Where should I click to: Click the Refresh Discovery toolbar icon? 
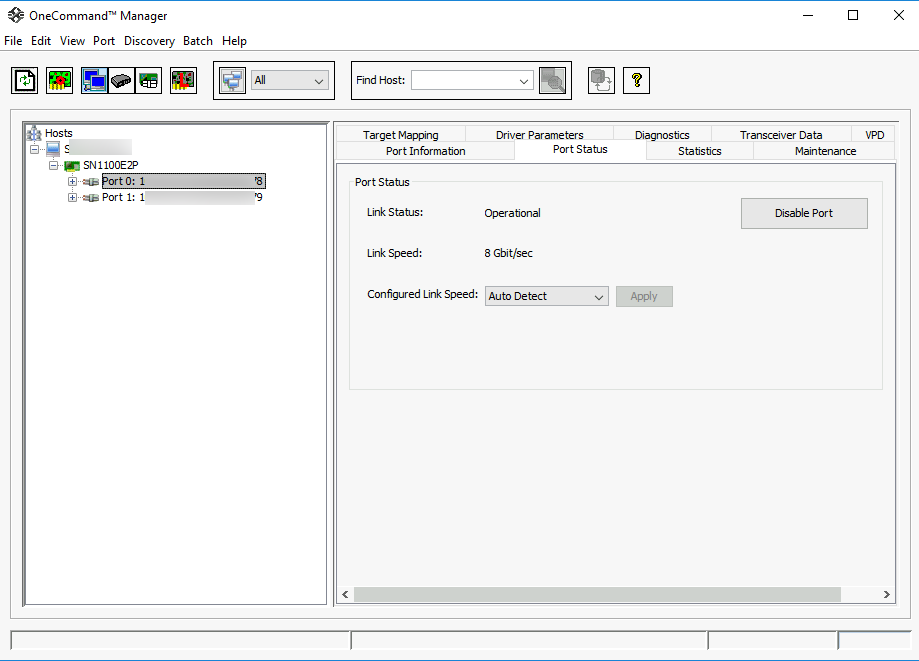click(x=25, y=80)
